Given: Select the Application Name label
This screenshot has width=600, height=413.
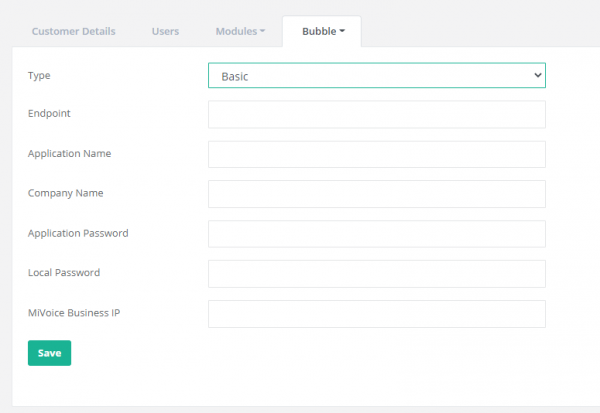Looking at the screenshot, I should tap(69, 153).
